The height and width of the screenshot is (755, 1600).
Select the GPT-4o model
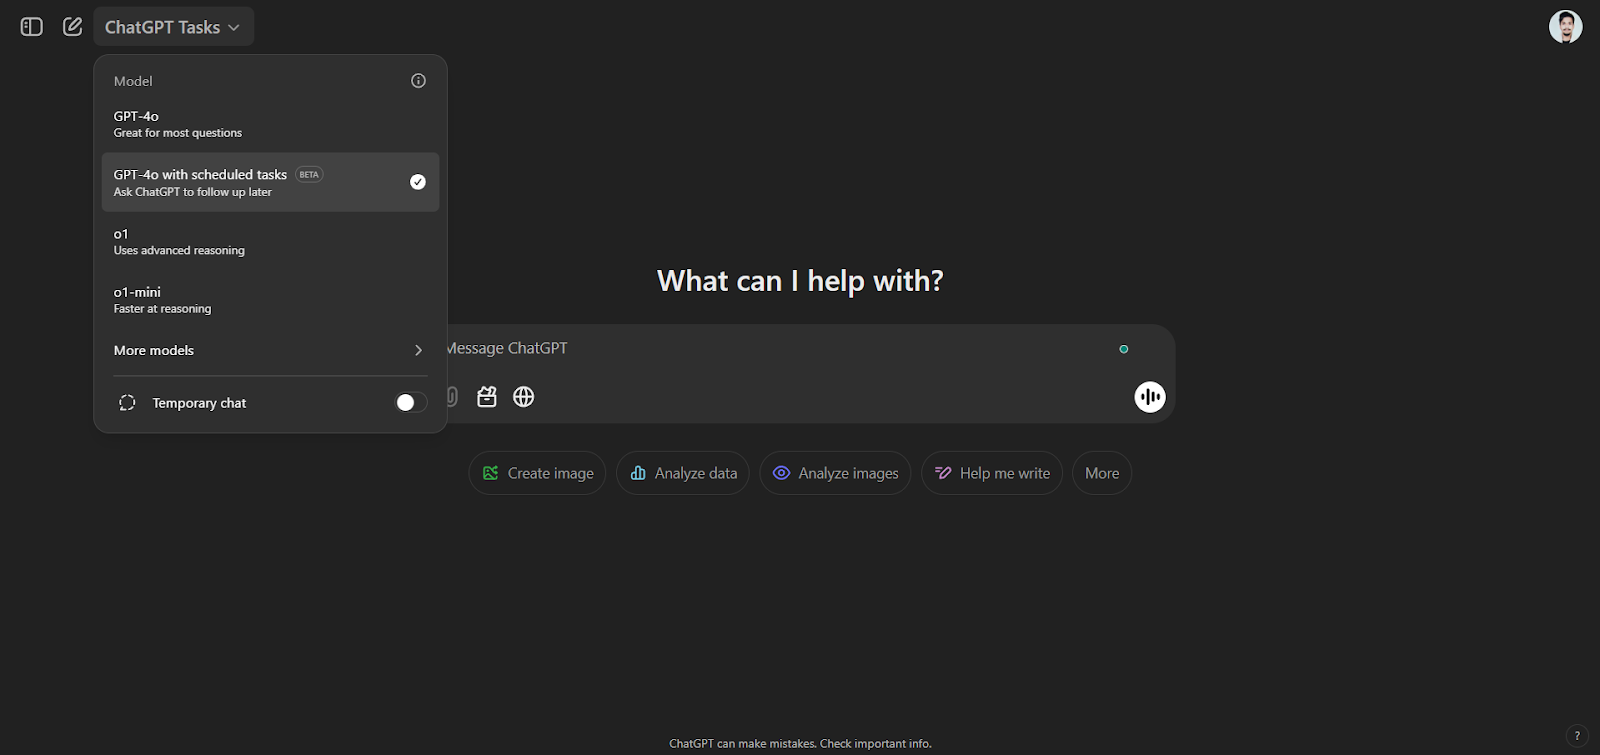270,124
